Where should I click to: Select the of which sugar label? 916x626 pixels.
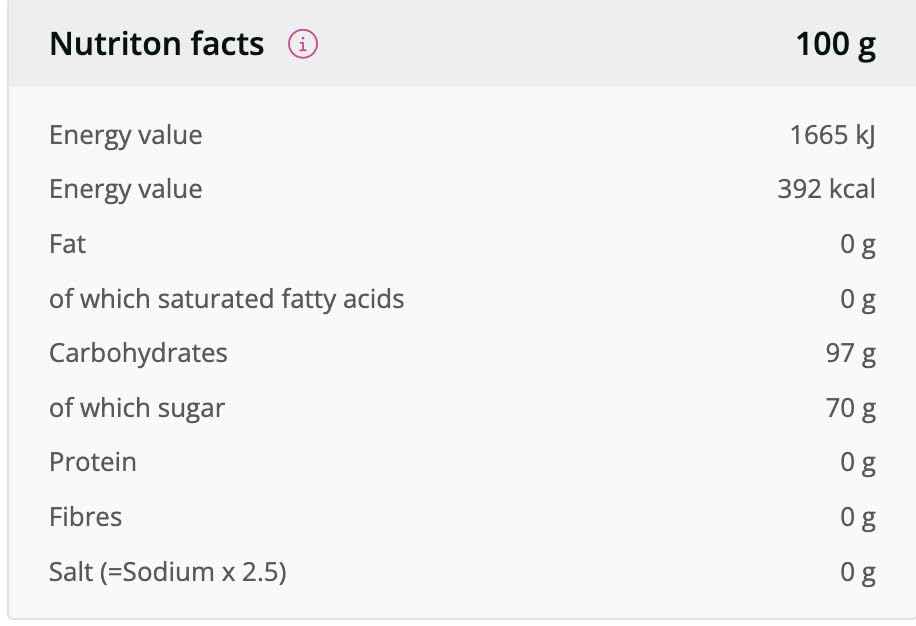click(137, 408)
